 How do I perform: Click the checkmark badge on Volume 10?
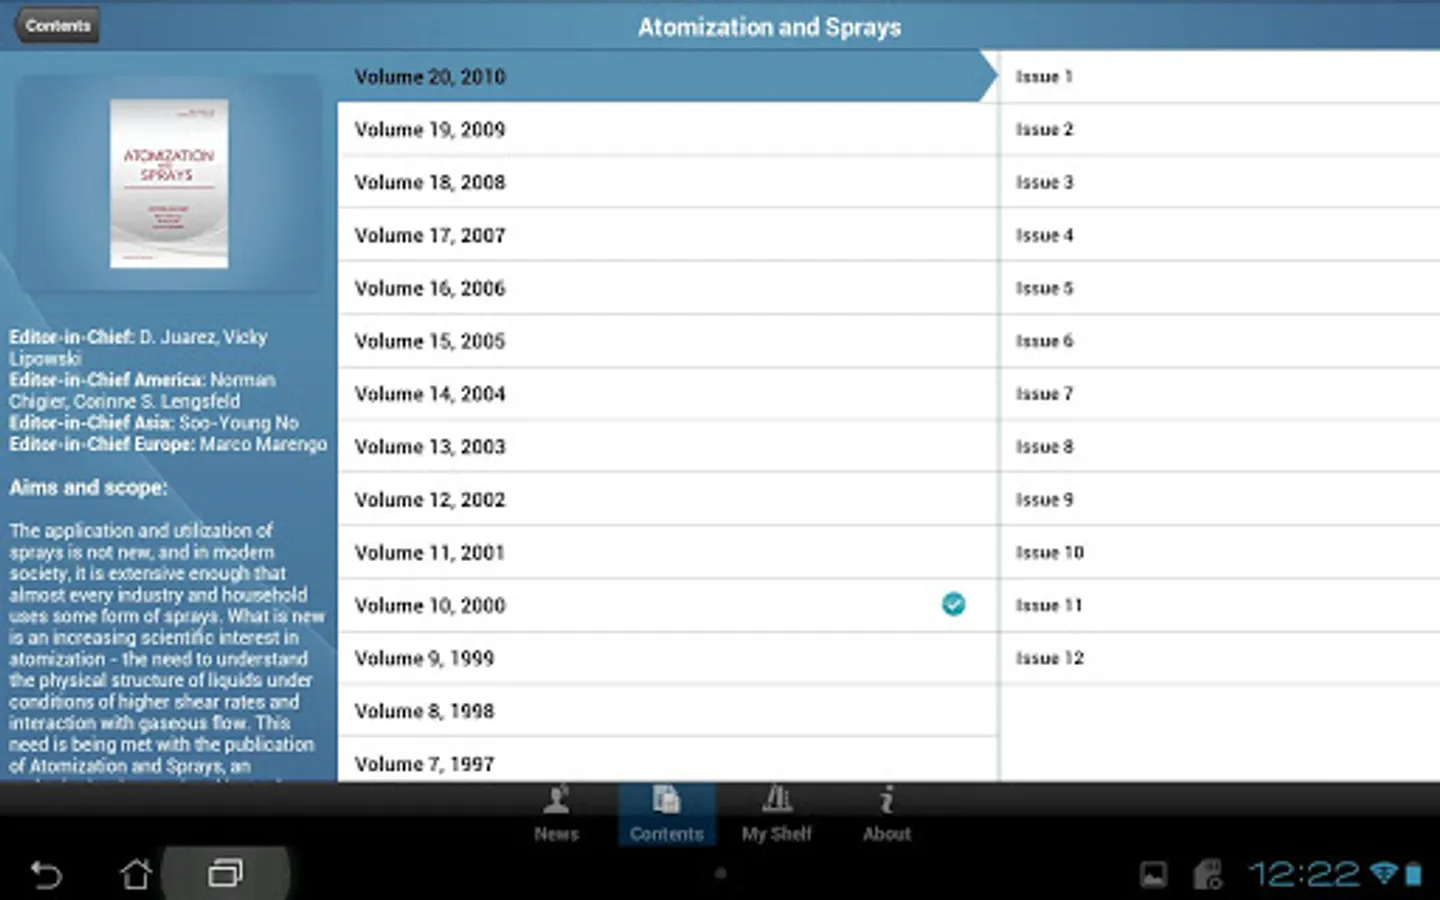(x=954, y=604)
